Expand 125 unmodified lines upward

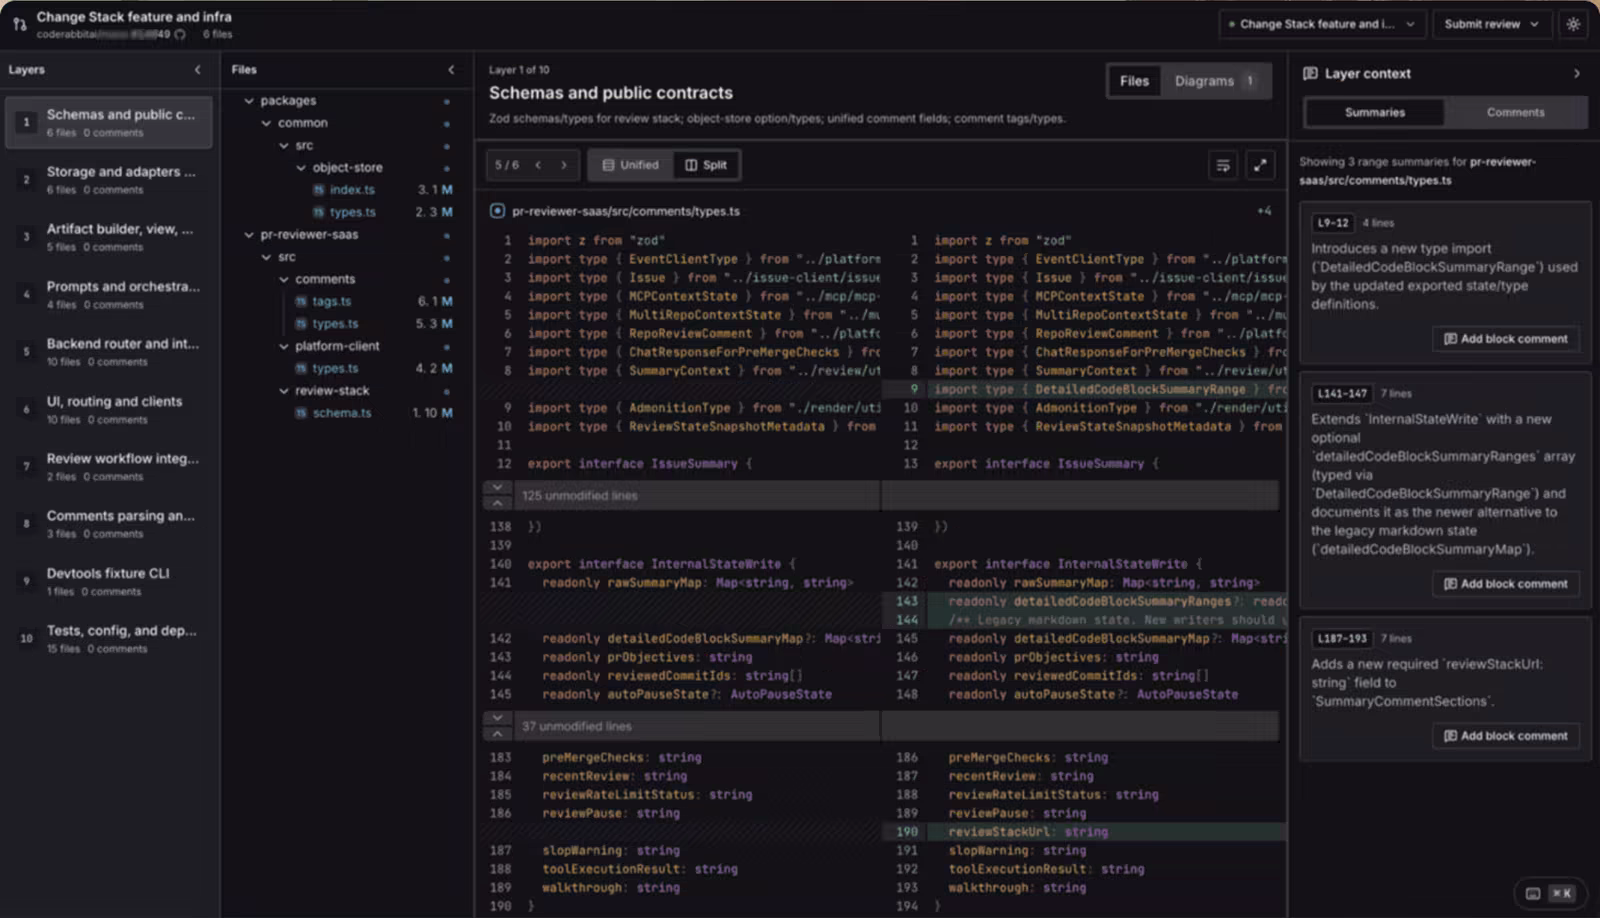coord(497,503)
